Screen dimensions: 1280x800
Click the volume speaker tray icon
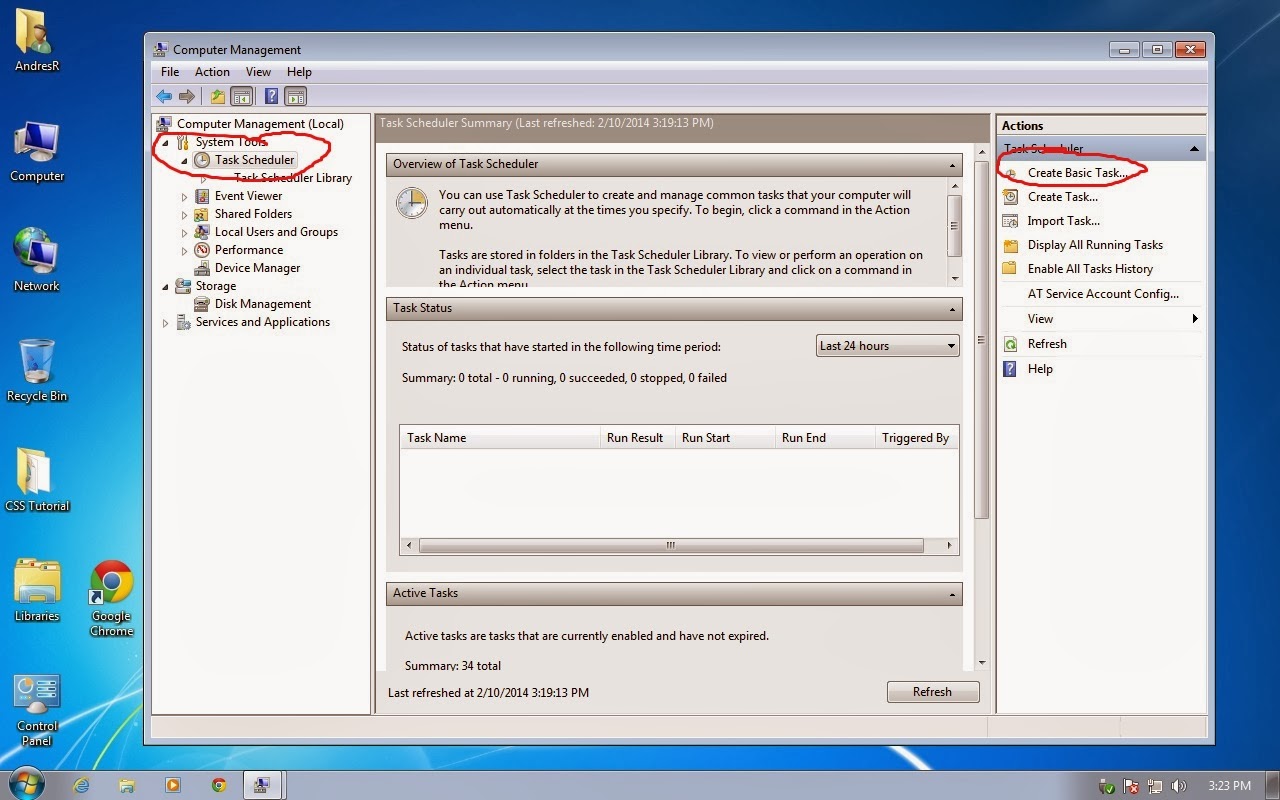pyautogui.click(x=1178, y=786)
